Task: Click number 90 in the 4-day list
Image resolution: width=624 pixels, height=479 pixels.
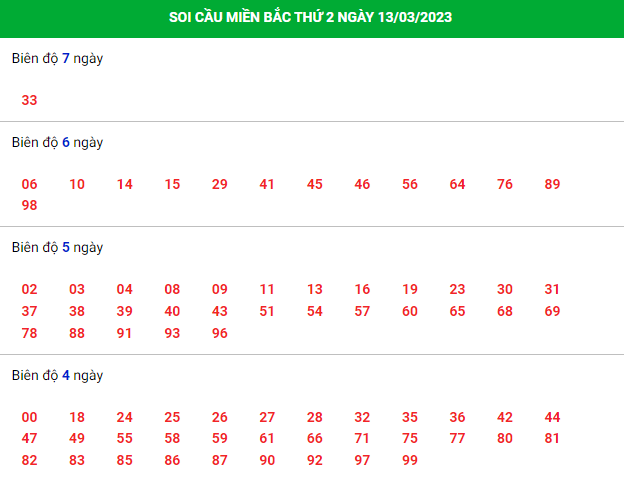Action: click(x=267, y=460)
